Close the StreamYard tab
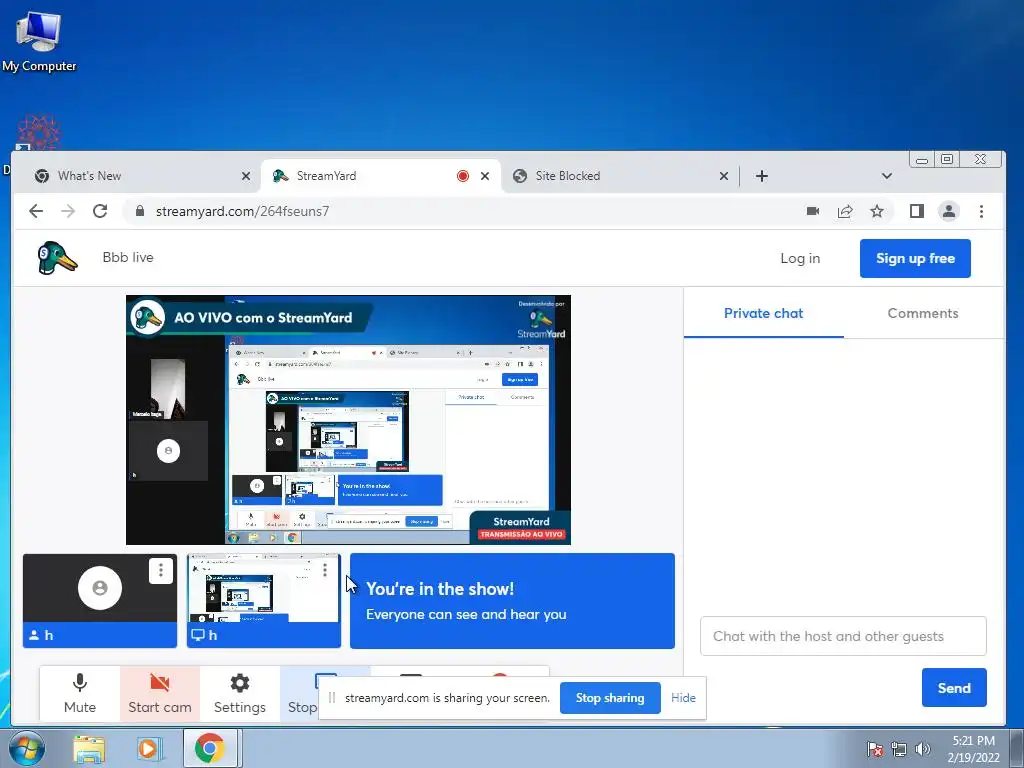The height and width of the screenshot is (768, 1024). click(x=485, y=176)
